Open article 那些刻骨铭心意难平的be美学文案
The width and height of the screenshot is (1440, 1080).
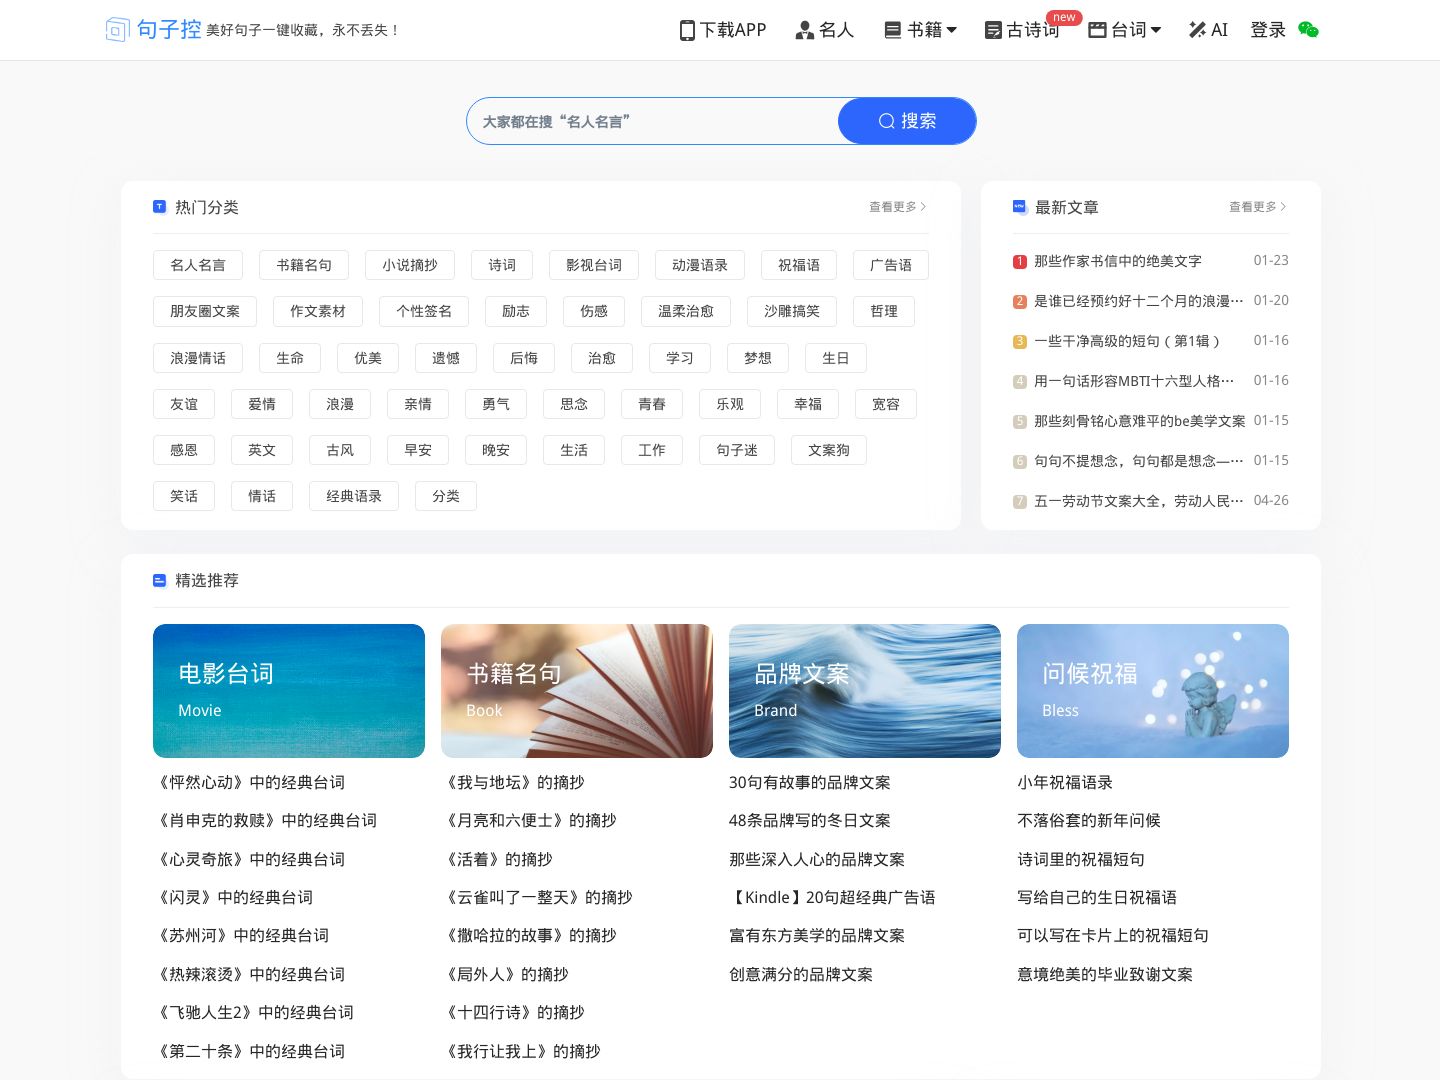(x=1140, y=421)
